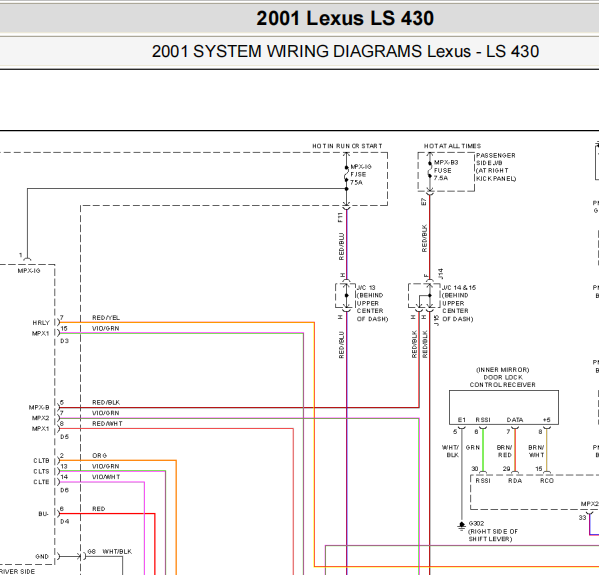Click the 2001 Lexus LS 430 title
The width and height of the screenshot is (599, 575).
345,18
